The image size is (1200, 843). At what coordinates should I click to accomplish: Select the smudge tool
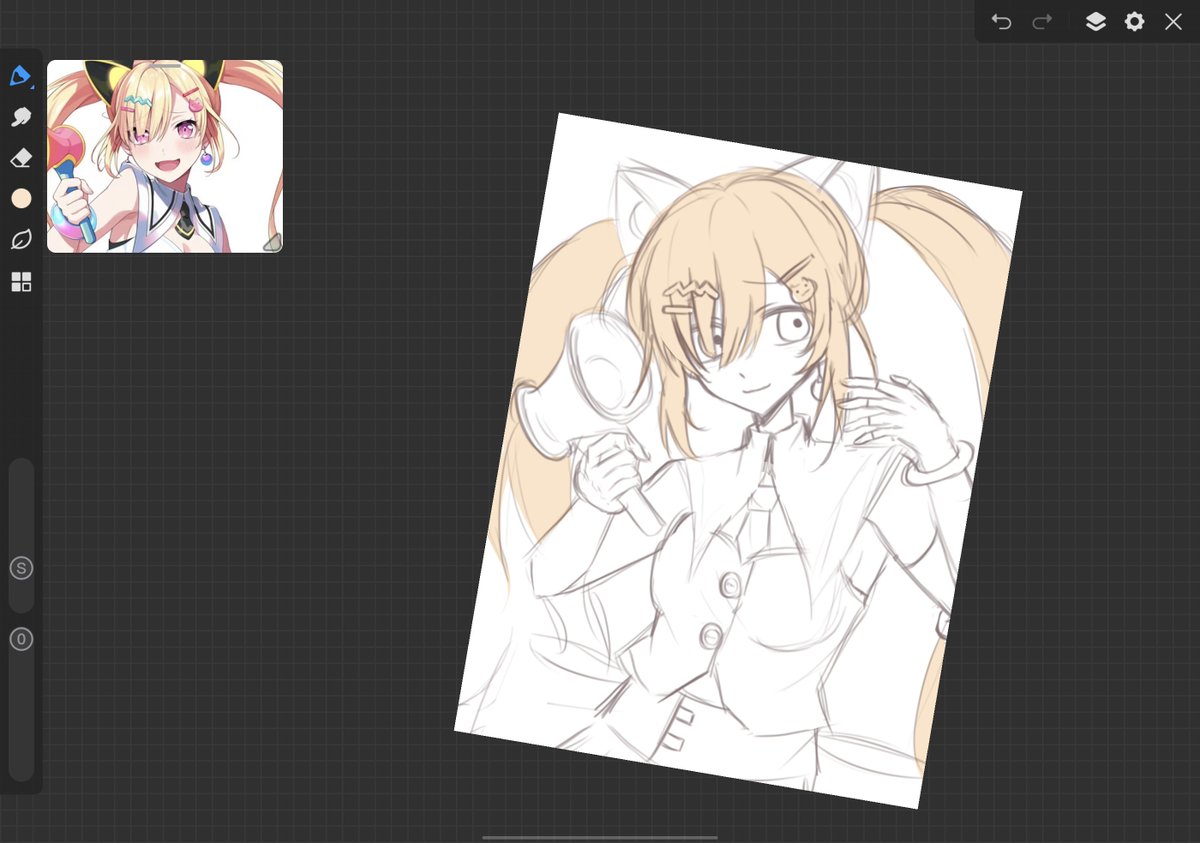coord(21,117)
